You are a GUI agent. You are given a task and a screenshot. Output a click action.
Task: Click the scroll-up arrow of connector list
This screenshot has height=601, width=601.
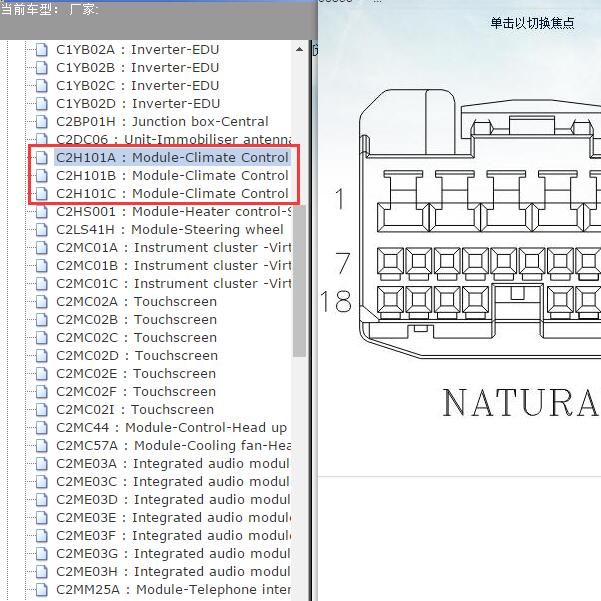coord(299,49)
